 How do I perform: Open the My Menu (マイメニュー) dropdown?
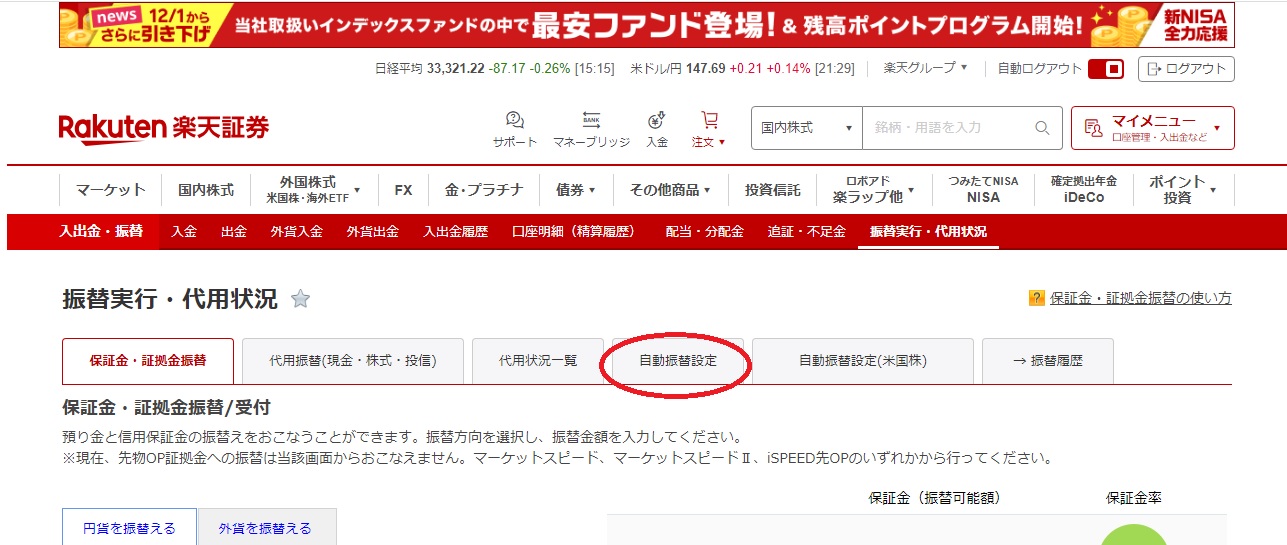point(1152,128)
